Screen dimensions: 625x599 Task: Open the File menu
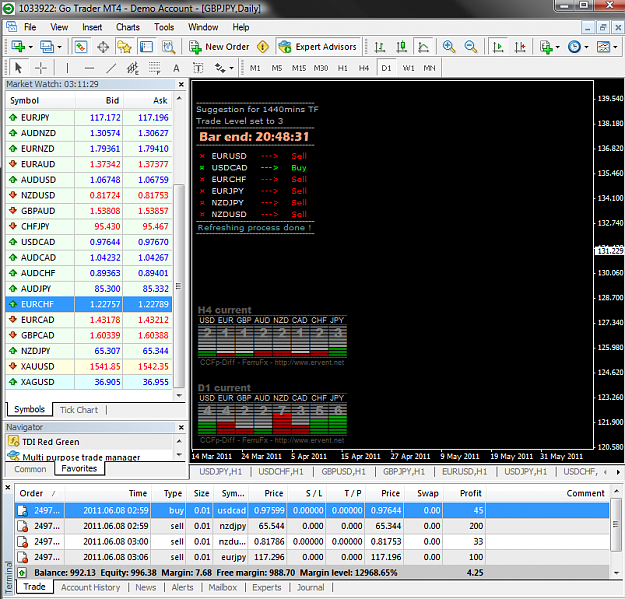click(30, 27)
